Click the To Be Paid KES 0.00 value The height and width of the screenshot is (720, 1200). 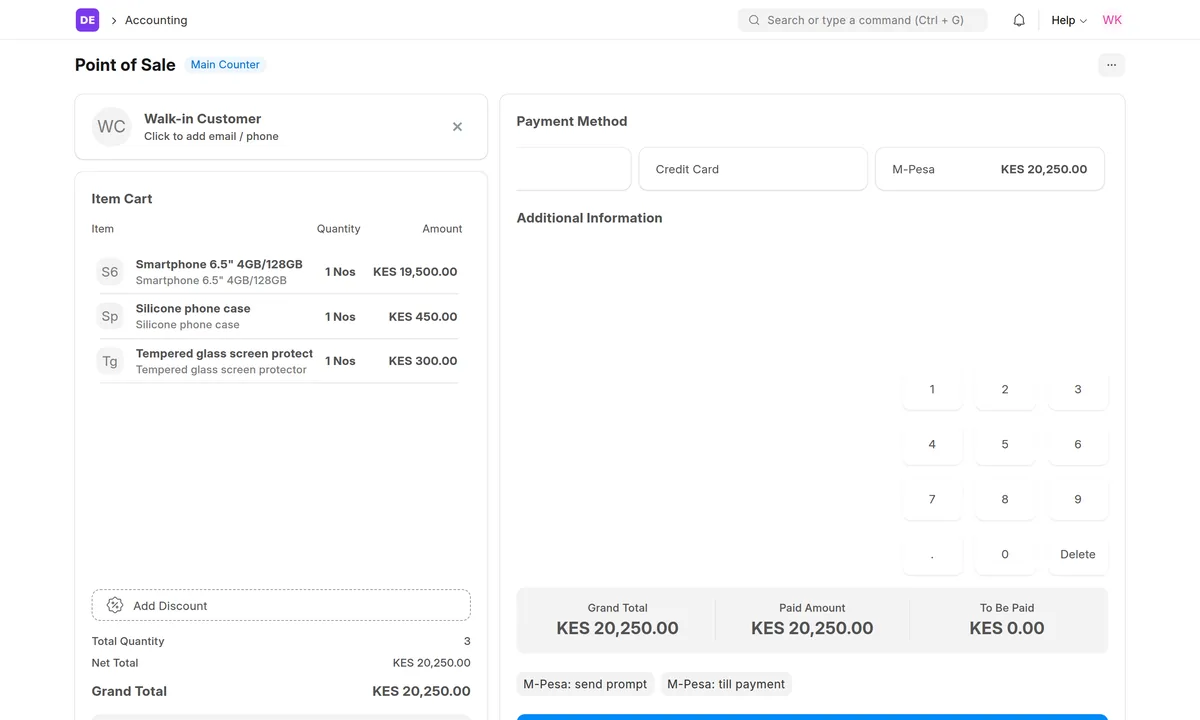point(1007,628)
